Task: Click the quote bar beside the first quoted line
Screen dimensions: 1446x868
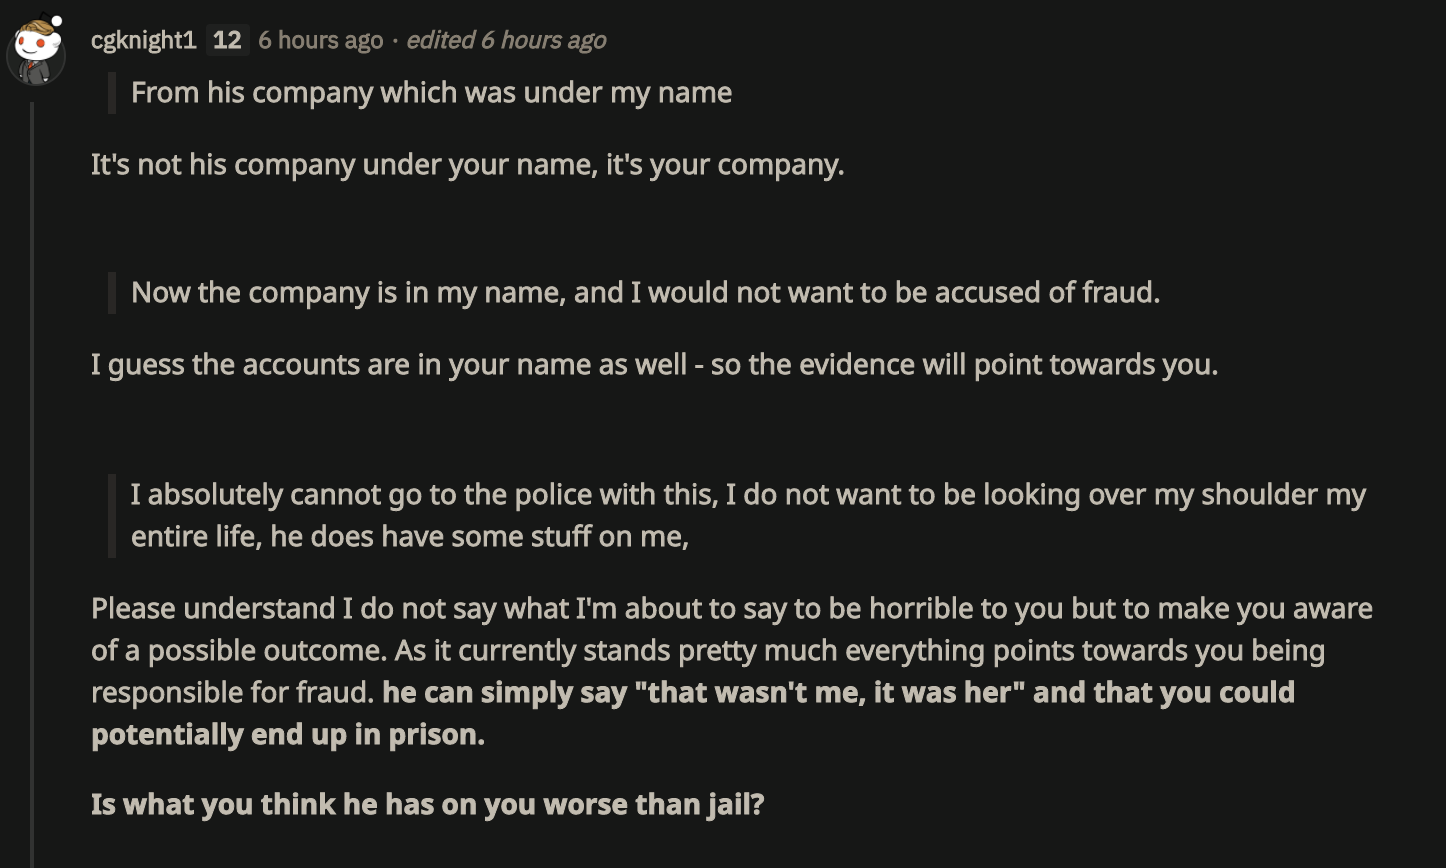Action: 112,93
